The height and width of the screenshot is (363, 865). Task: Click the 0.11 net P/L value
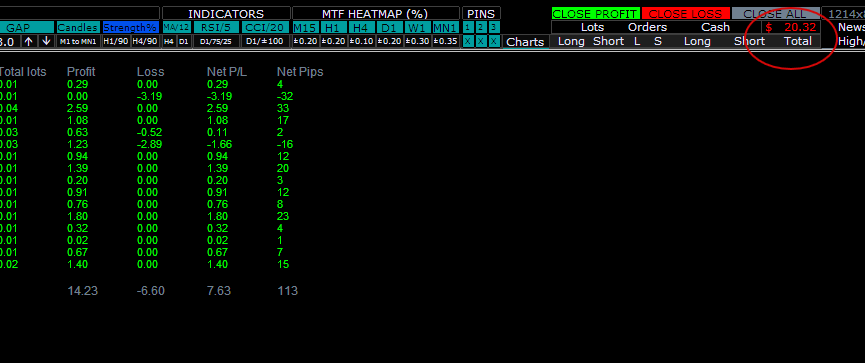pos(216,132)
